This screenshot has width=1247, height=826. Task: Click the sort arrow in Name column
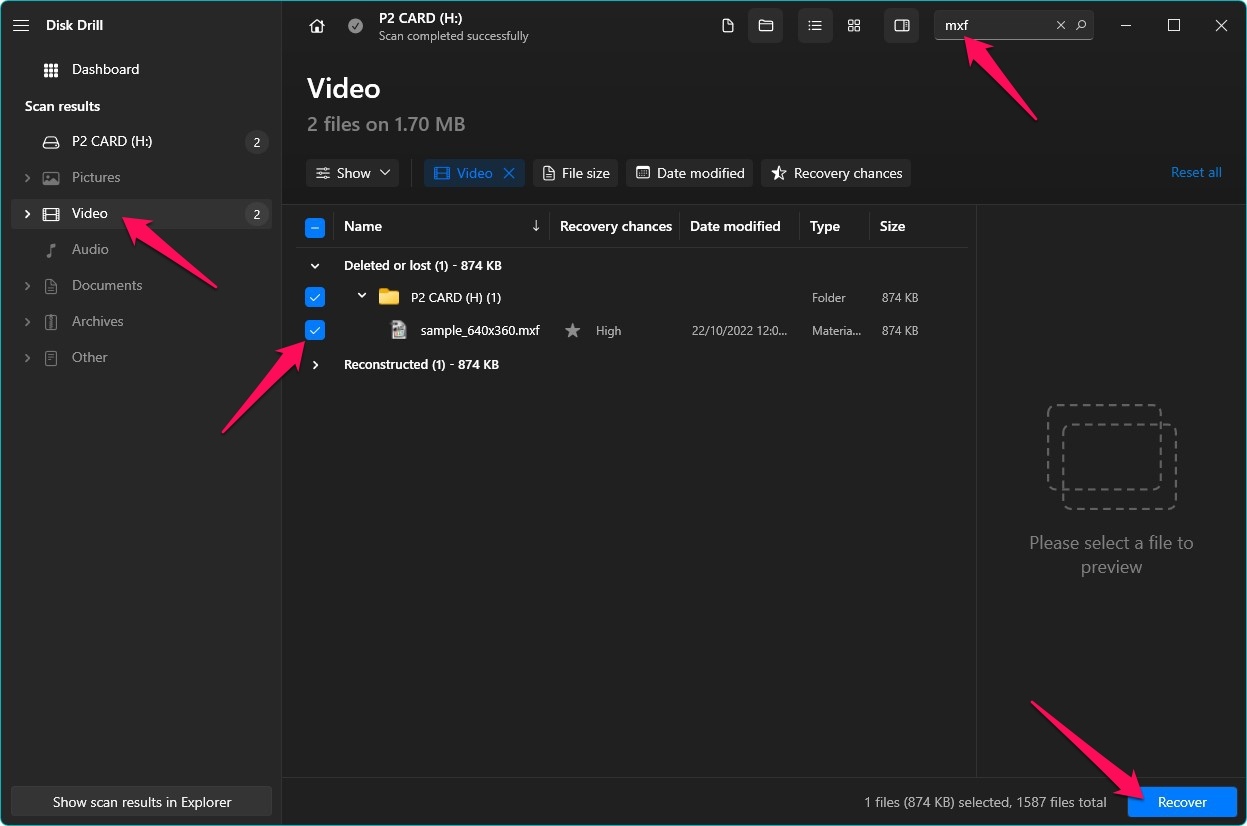[536, 226]
